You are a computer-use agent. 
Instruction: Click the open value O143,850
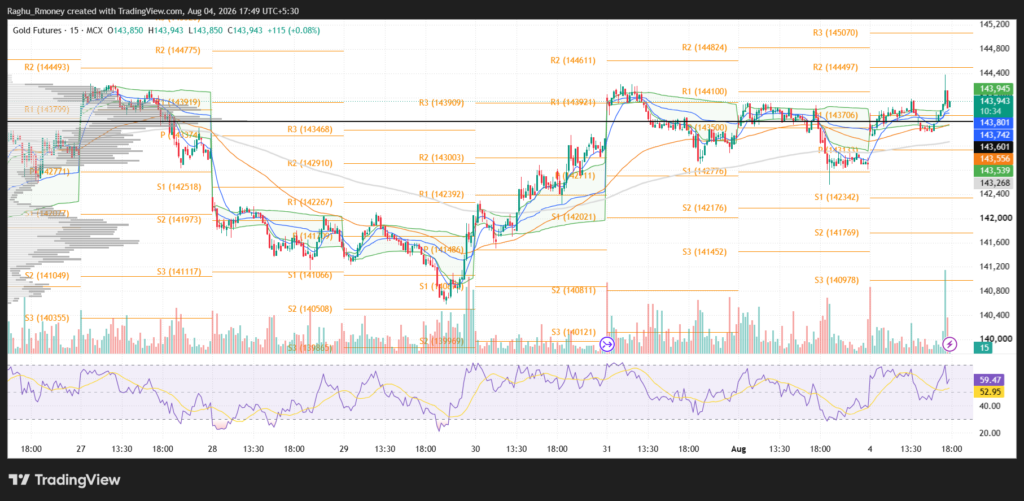tap(127, 31)
